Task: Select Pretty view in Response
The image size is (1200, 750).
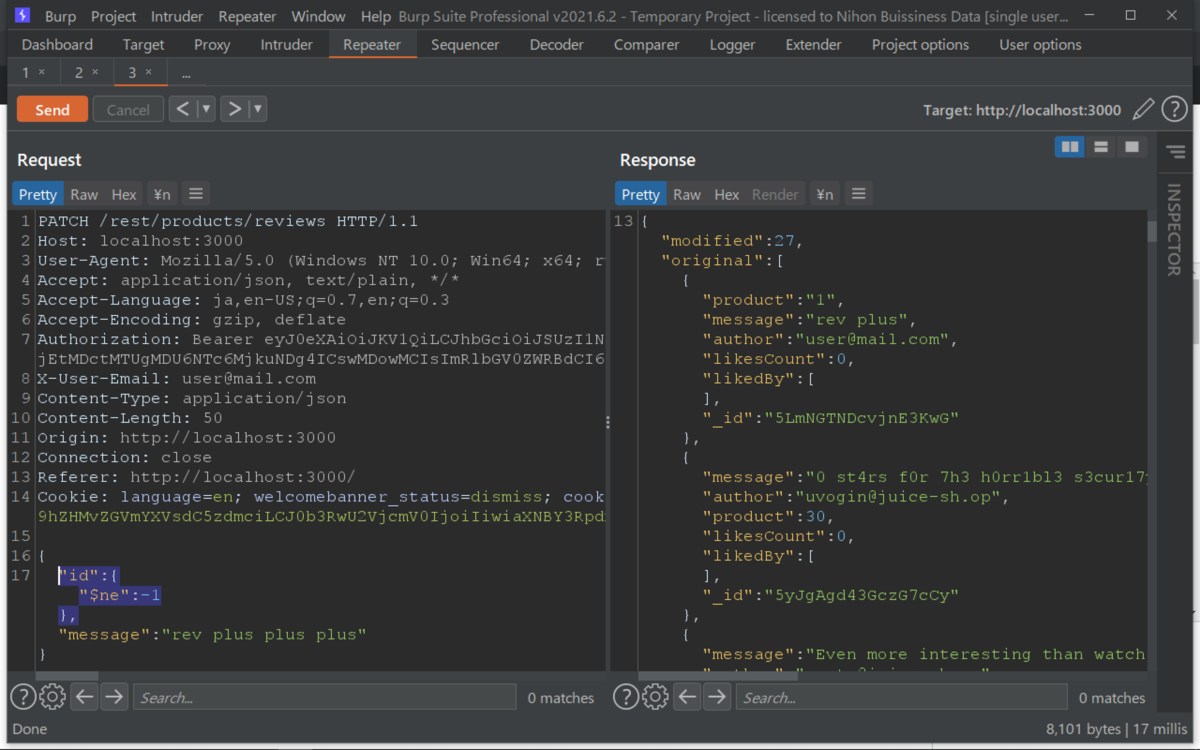Action: click(x=641, y=194)
